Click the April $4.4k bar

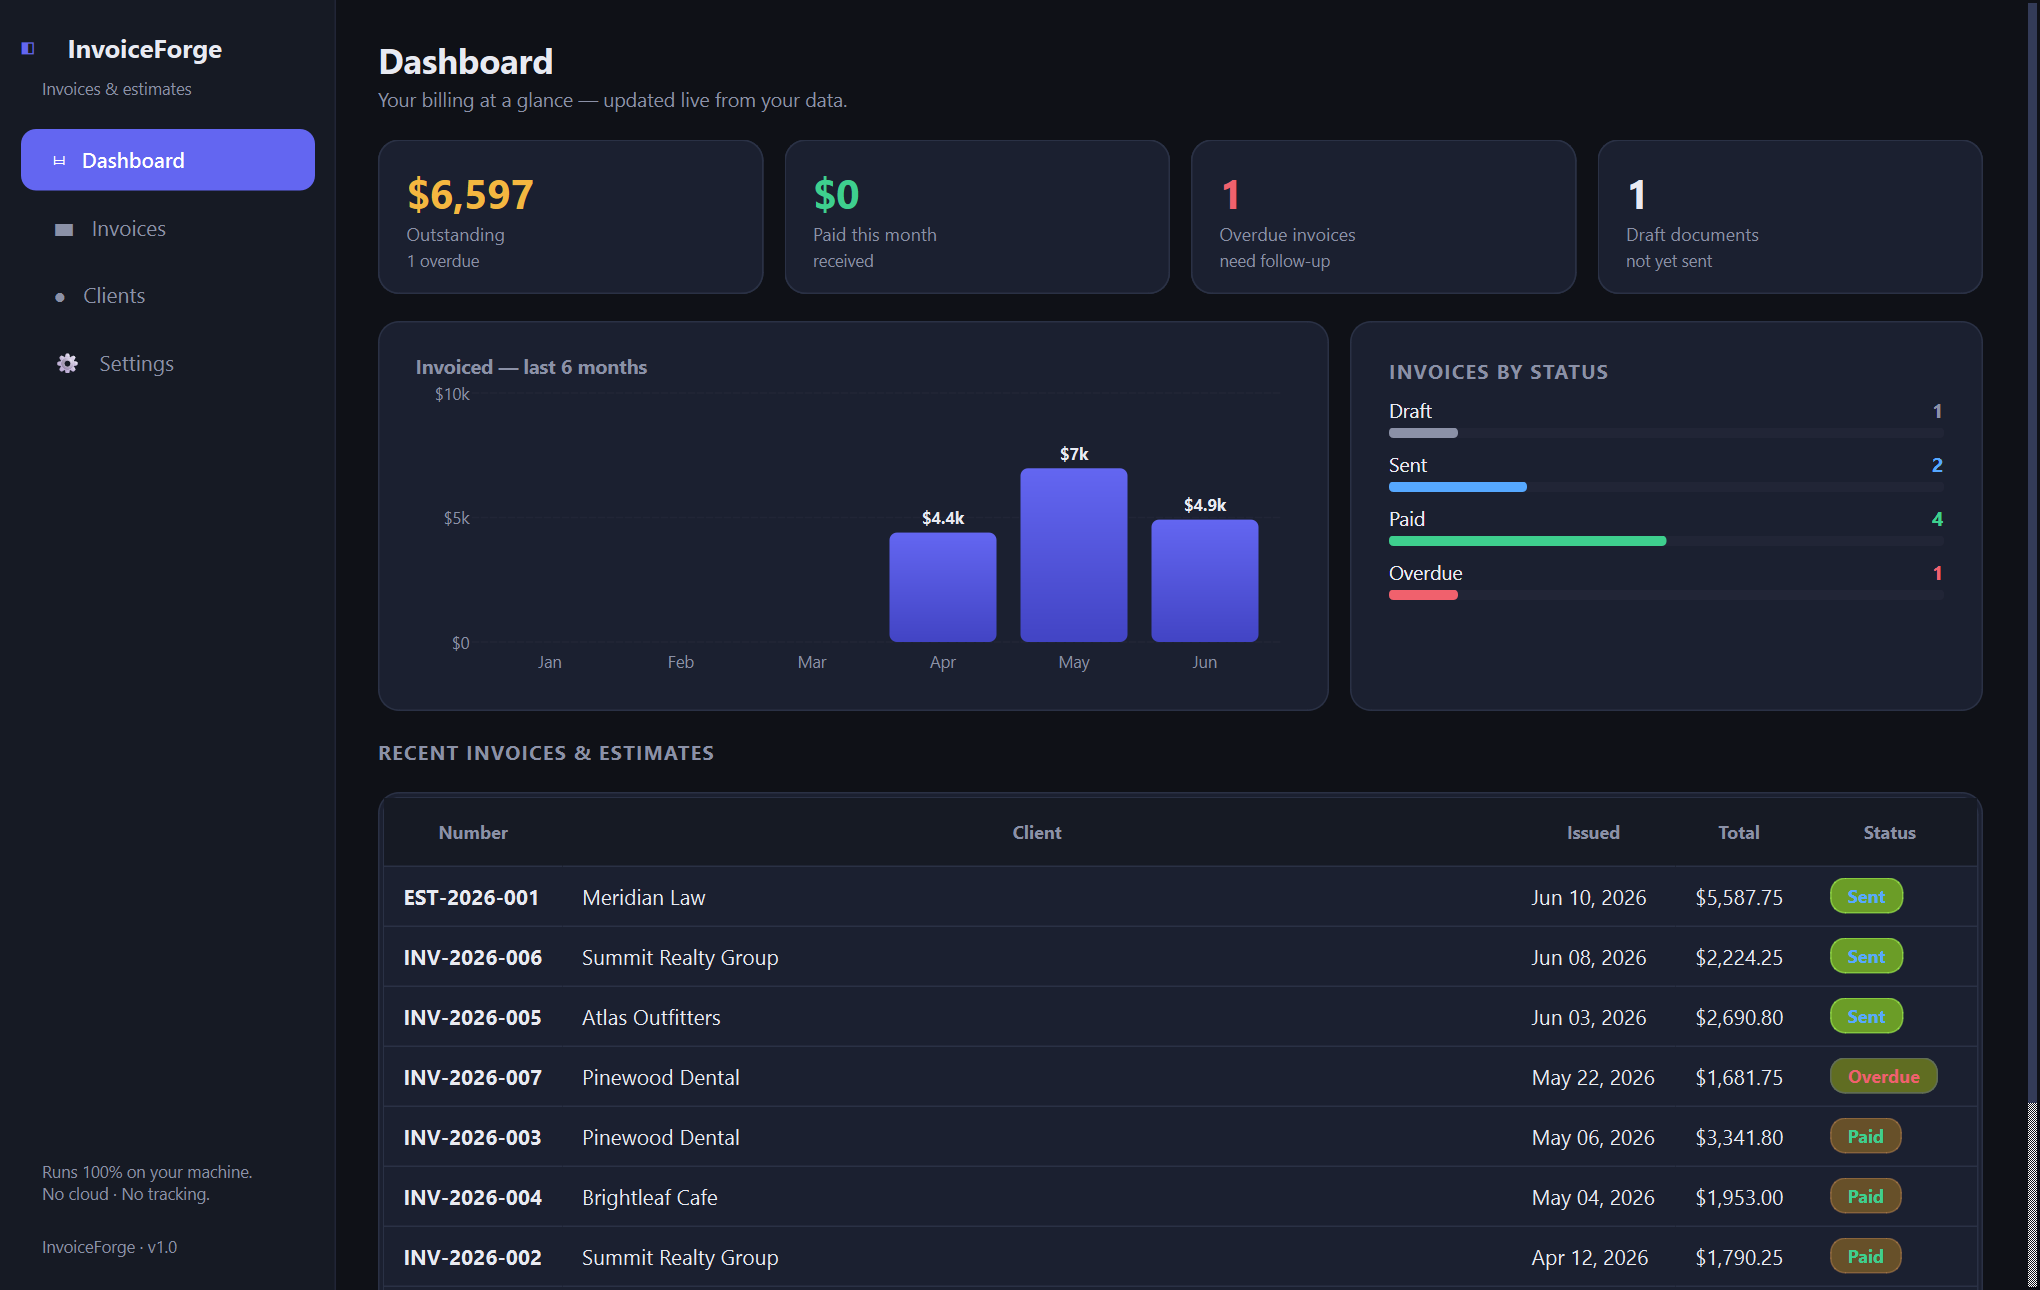[943, 587]
